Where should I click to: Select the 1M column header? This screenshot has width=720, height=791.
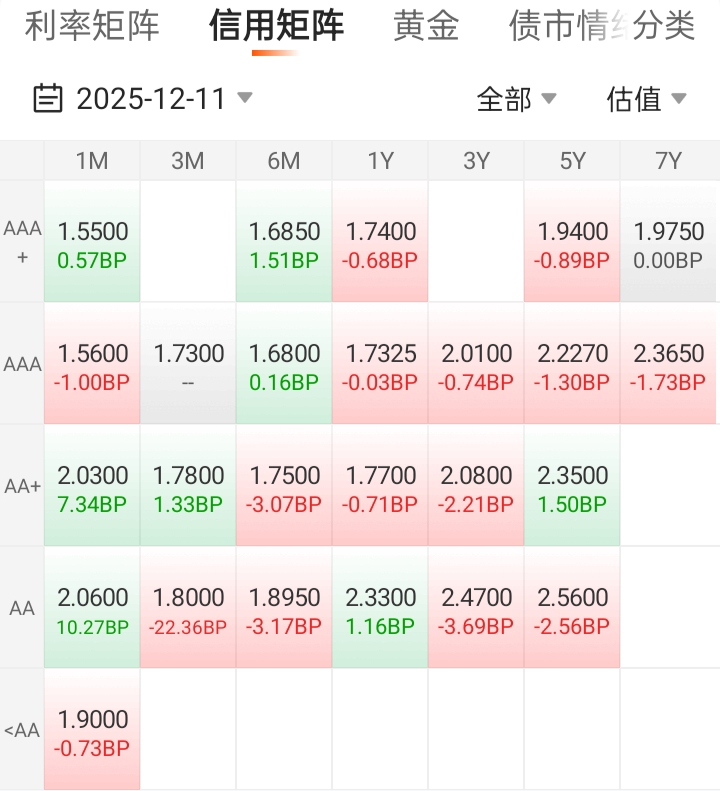click(92, 161)
